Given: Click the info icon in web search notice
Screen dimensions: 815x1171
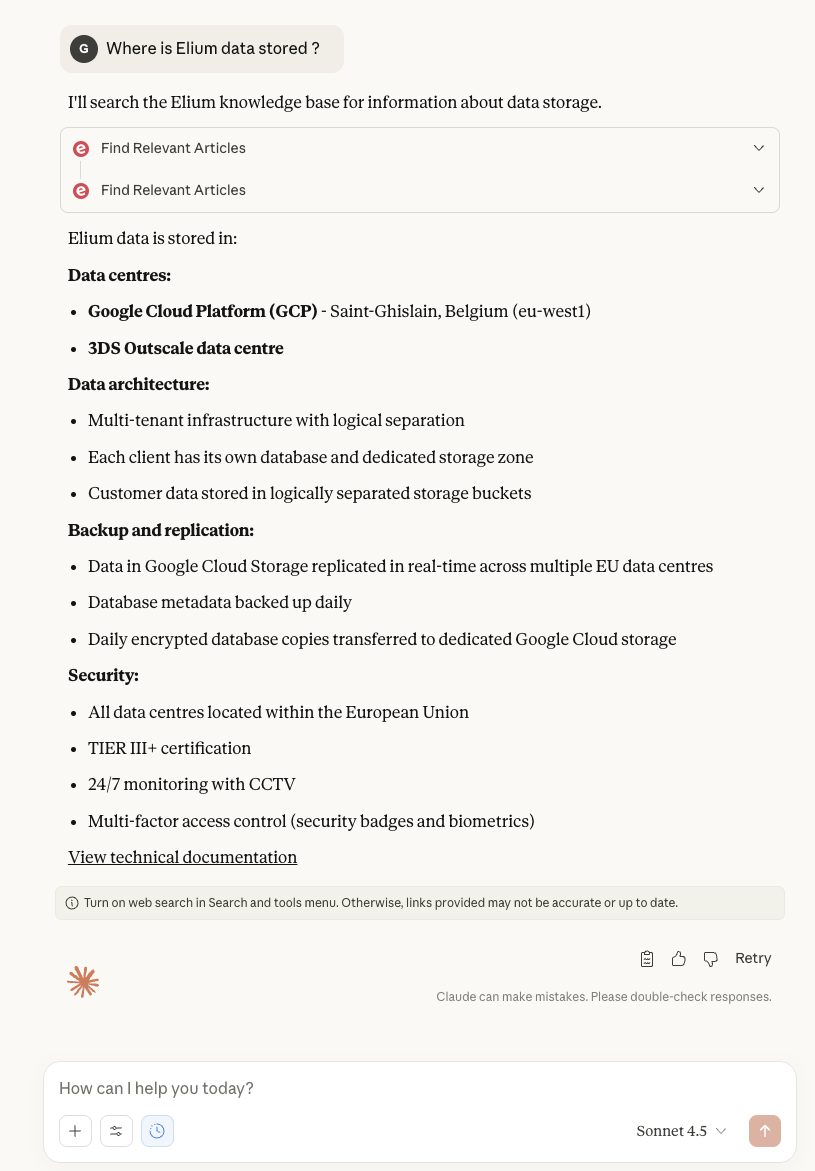Looking at the screenshot, I should click(x=72, y=903).
